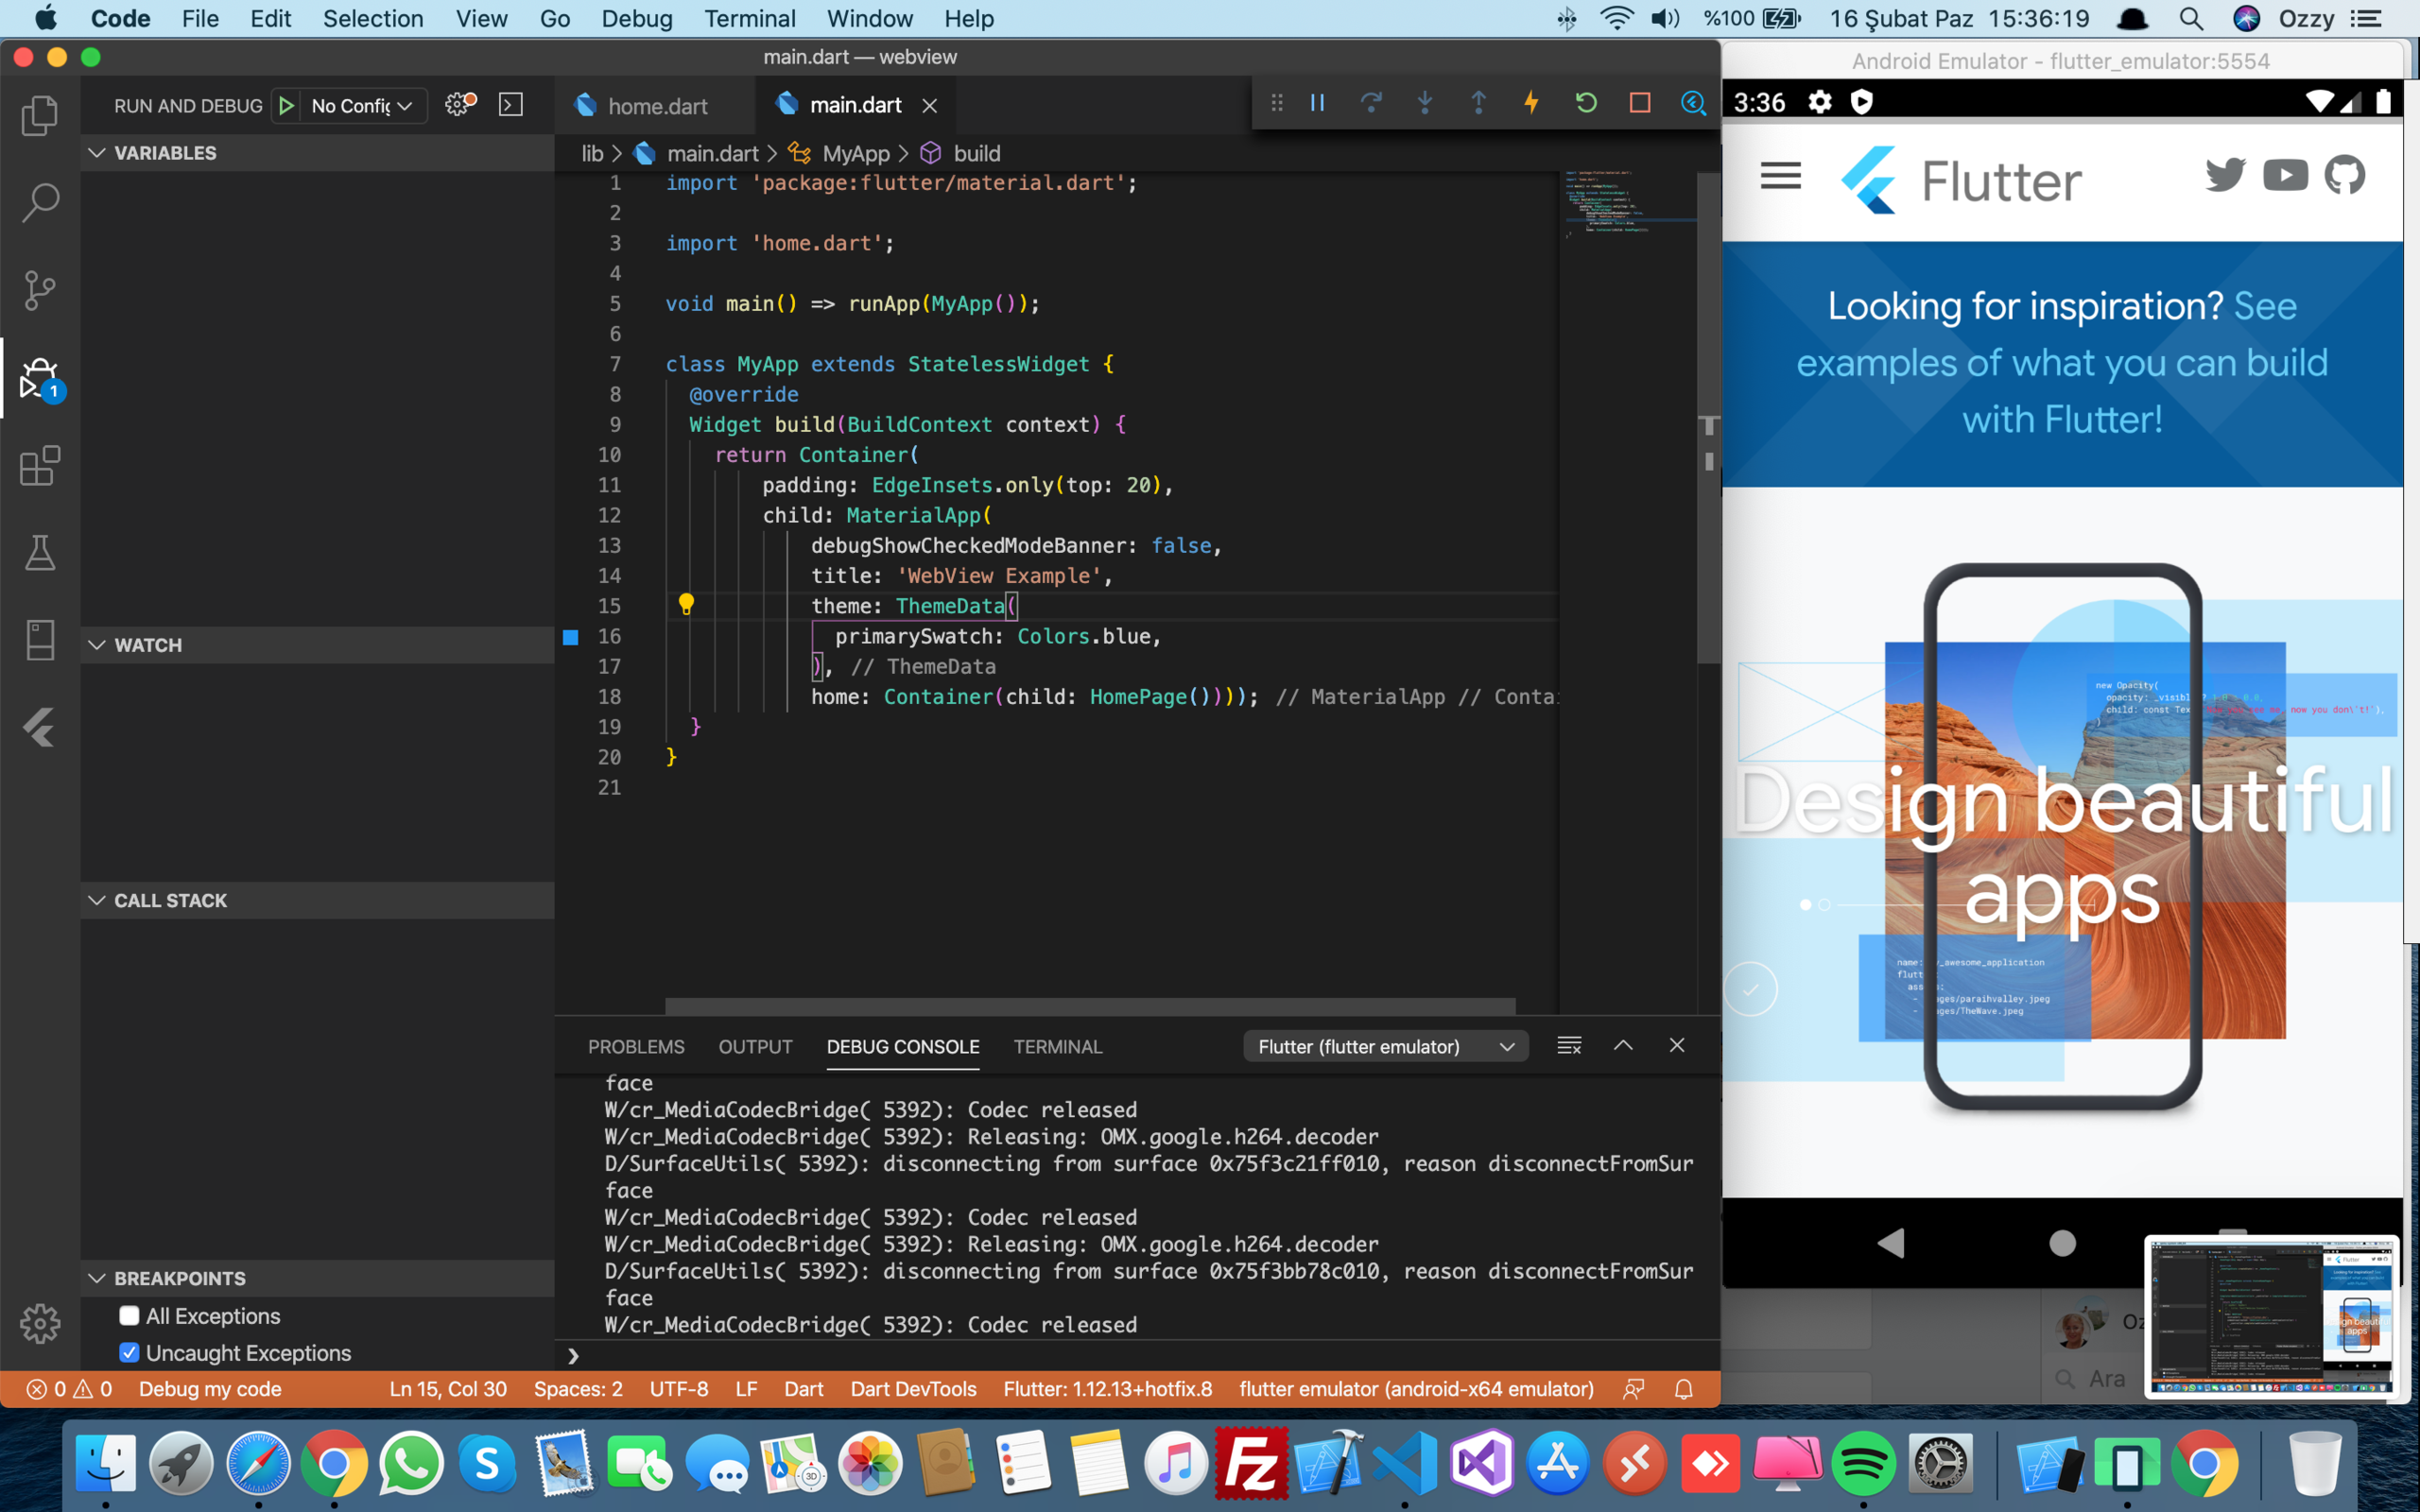The width and height of the screenshot is (2420, 1512).
Task: Open the Selection menu in menu bar
Action: (372, 18)
